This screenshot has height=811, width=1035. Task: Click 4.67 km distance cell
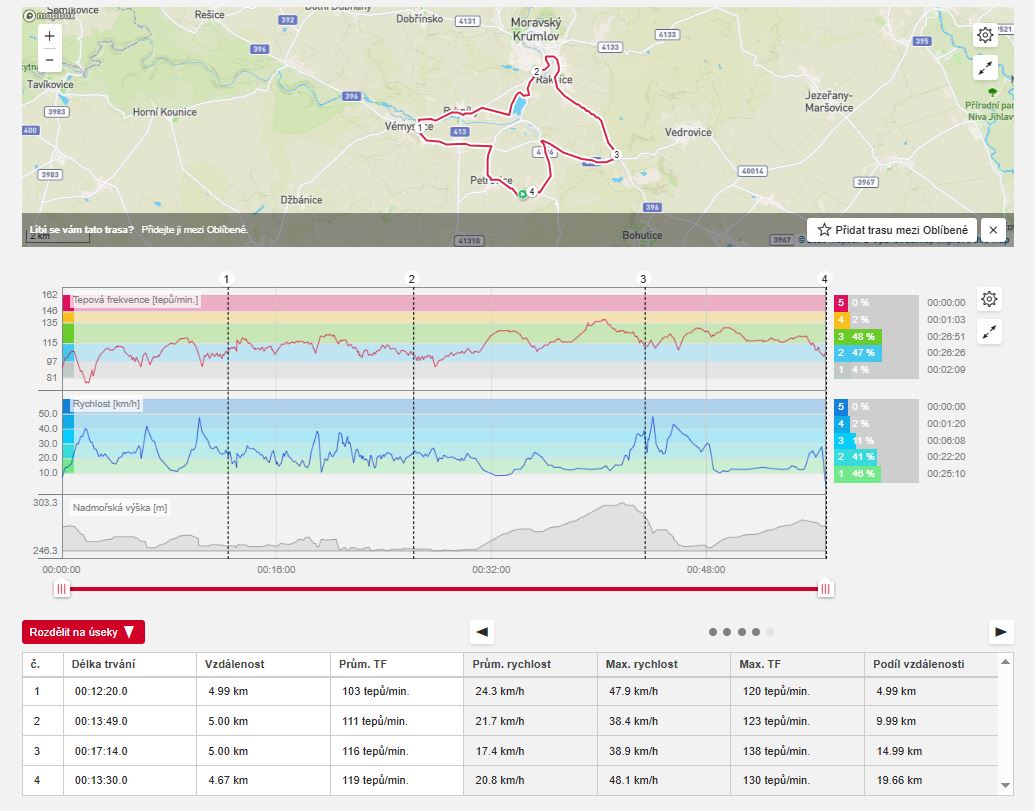pos(263,780)
